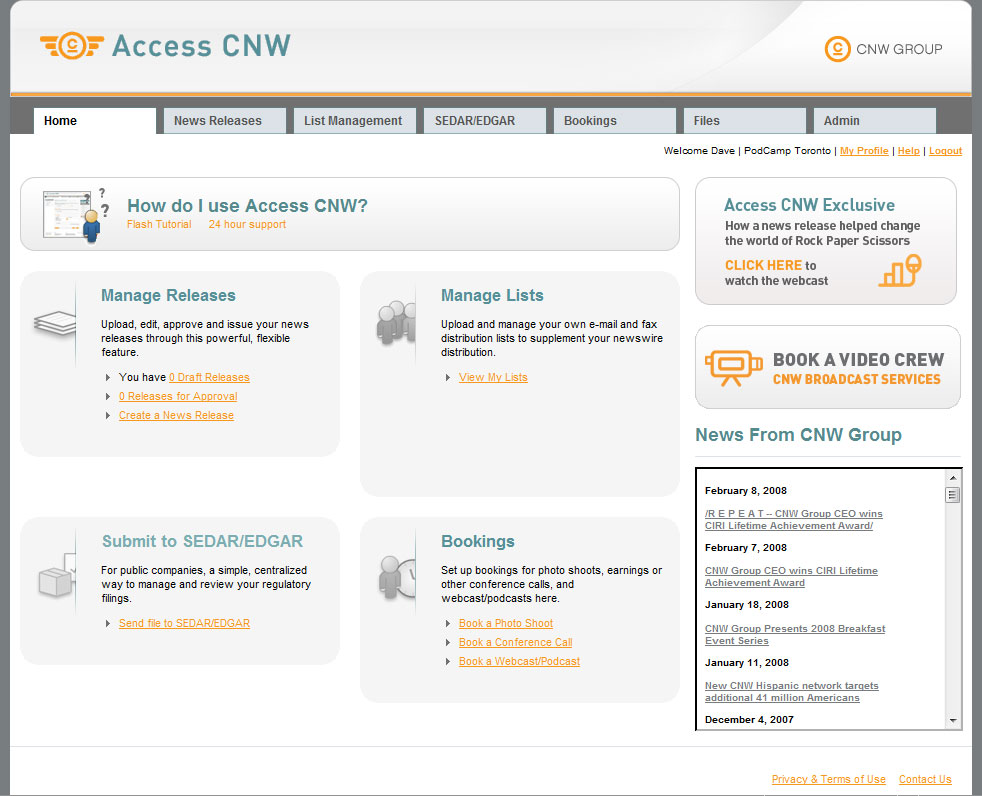
Task: Go to the SEDAR/EDGAR tab
Action: (485, 121)
